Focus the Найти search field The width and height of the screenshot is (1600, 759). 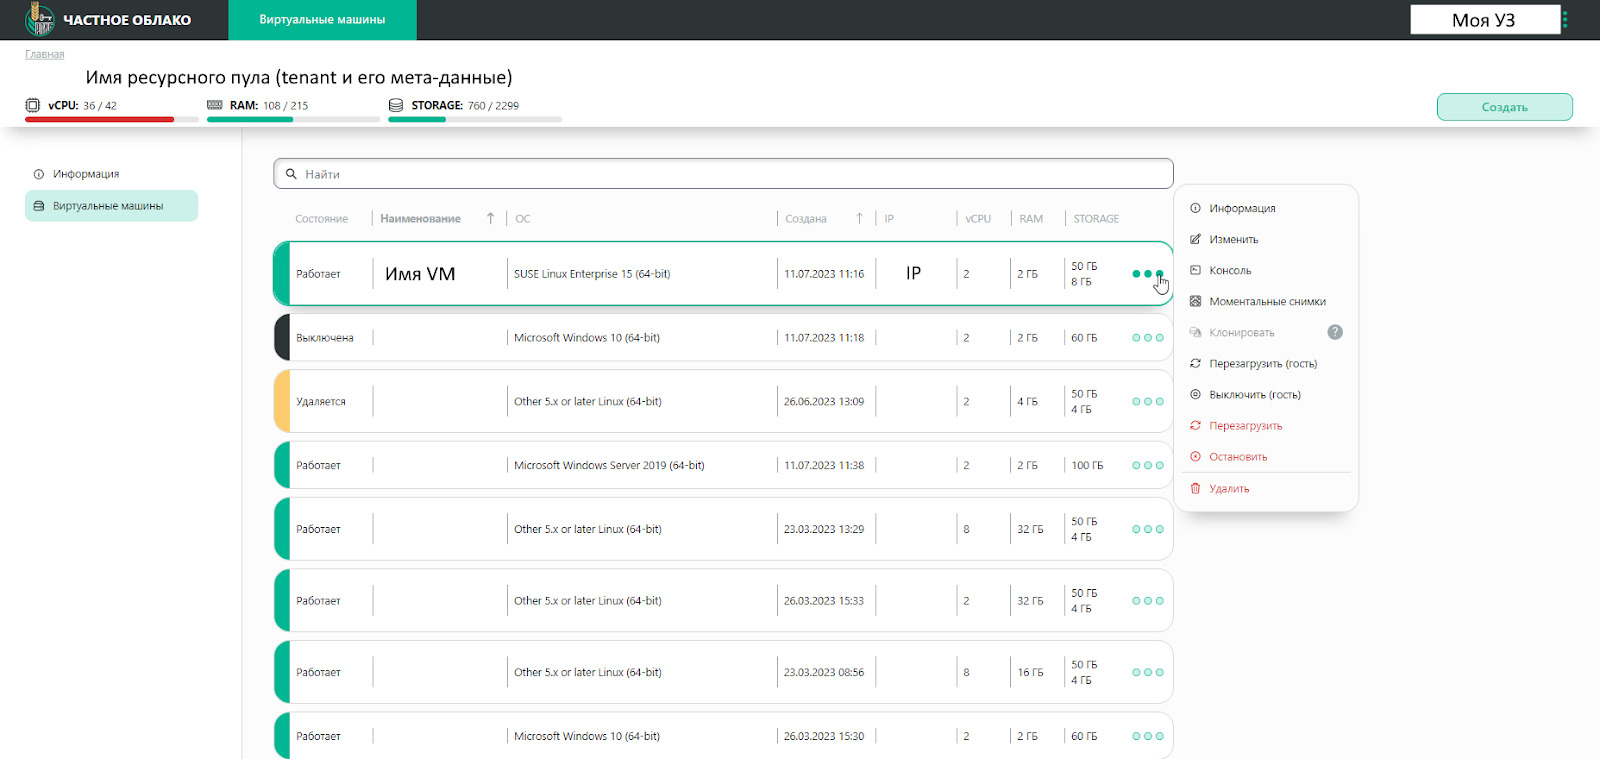[723, 173]
